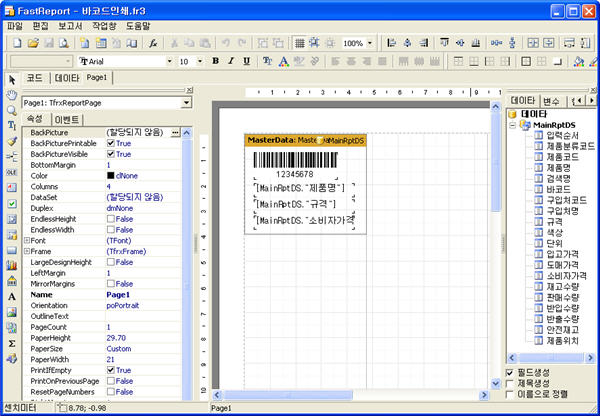The width and height of the screenshot is (600, 416).
Task: Switch to the 코드 tab
Action: pyautogui.click(x=34, y=78)
